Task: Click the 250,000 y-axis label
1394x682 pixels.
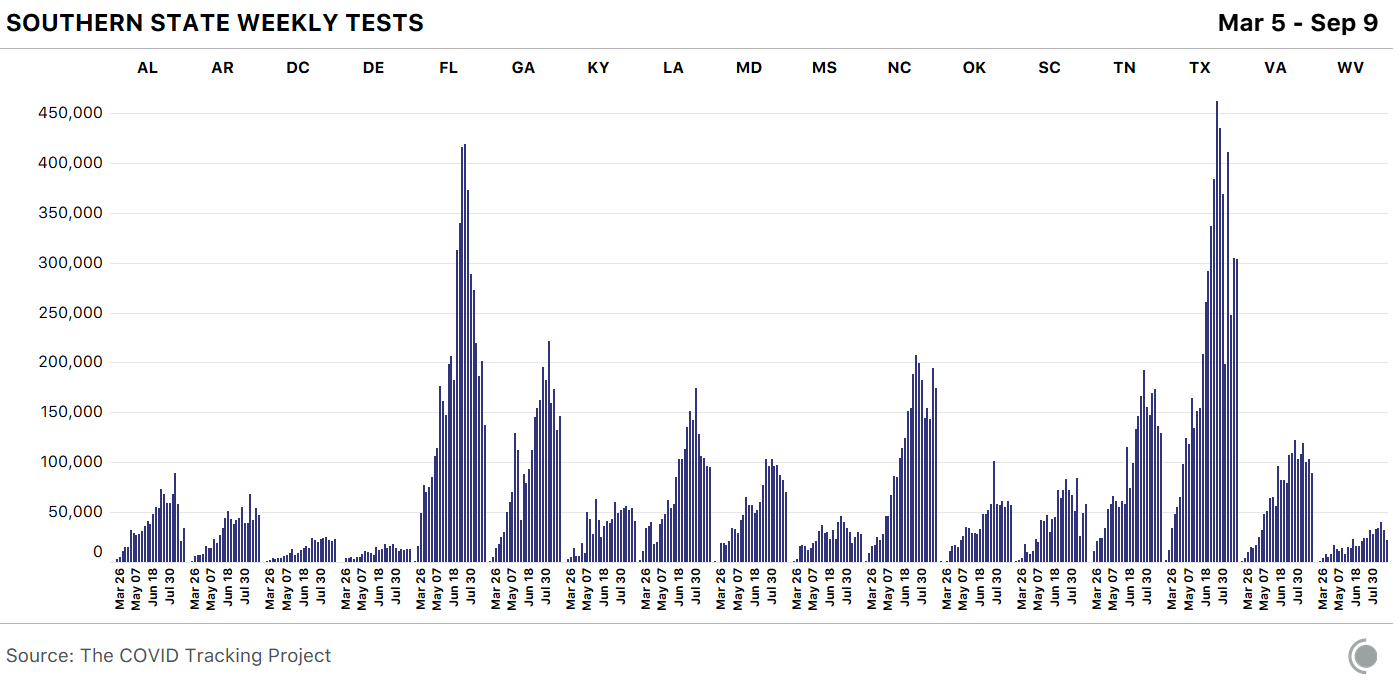Action: [x=70, y=312]
